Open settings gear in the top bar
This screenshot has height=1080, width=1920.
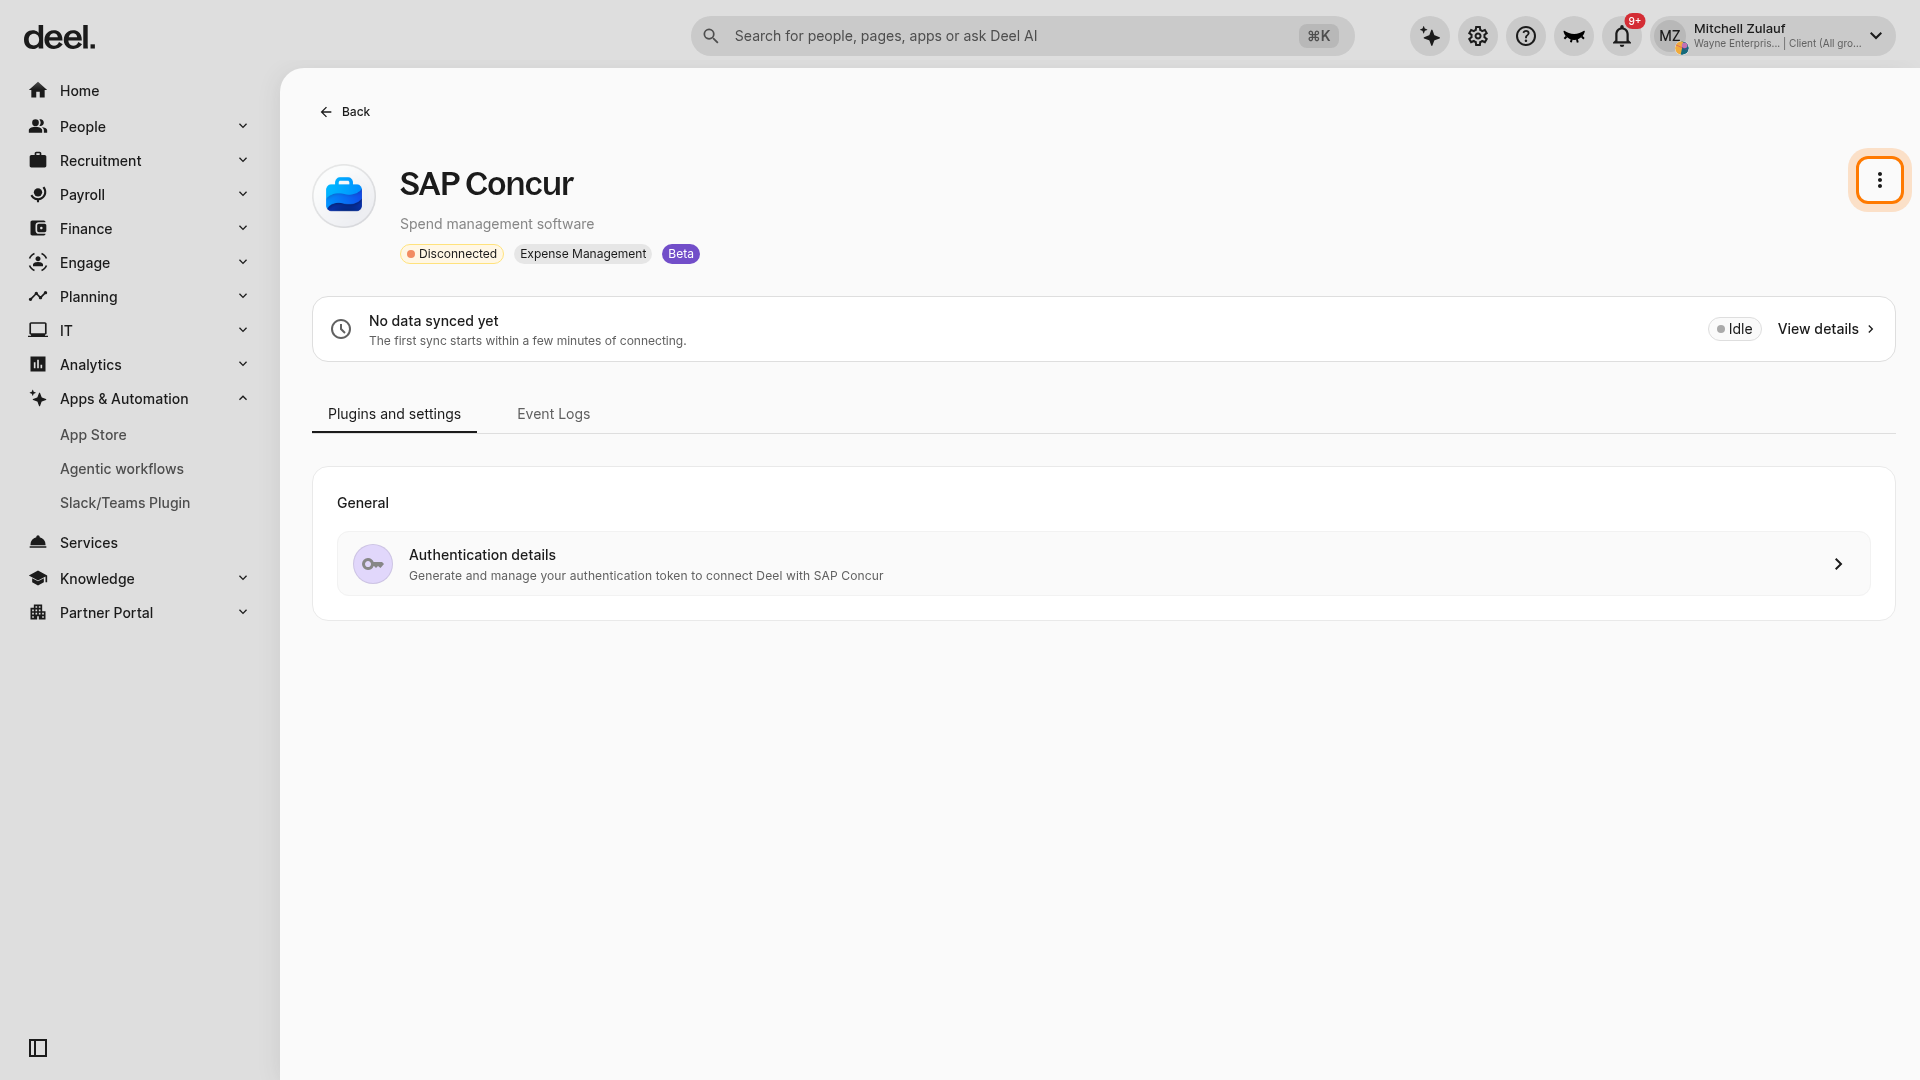click(1478, 36)
